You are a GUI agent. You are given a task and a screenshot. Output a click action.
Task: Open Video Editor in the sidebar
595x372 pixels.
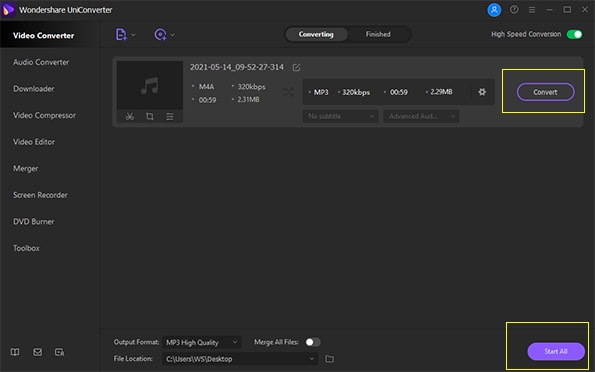point(34,142)
